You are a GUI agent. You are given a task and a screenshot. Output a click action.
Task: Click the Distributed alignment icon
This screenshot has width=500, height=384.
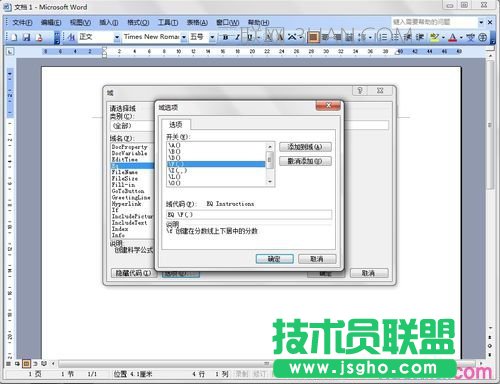349,37
